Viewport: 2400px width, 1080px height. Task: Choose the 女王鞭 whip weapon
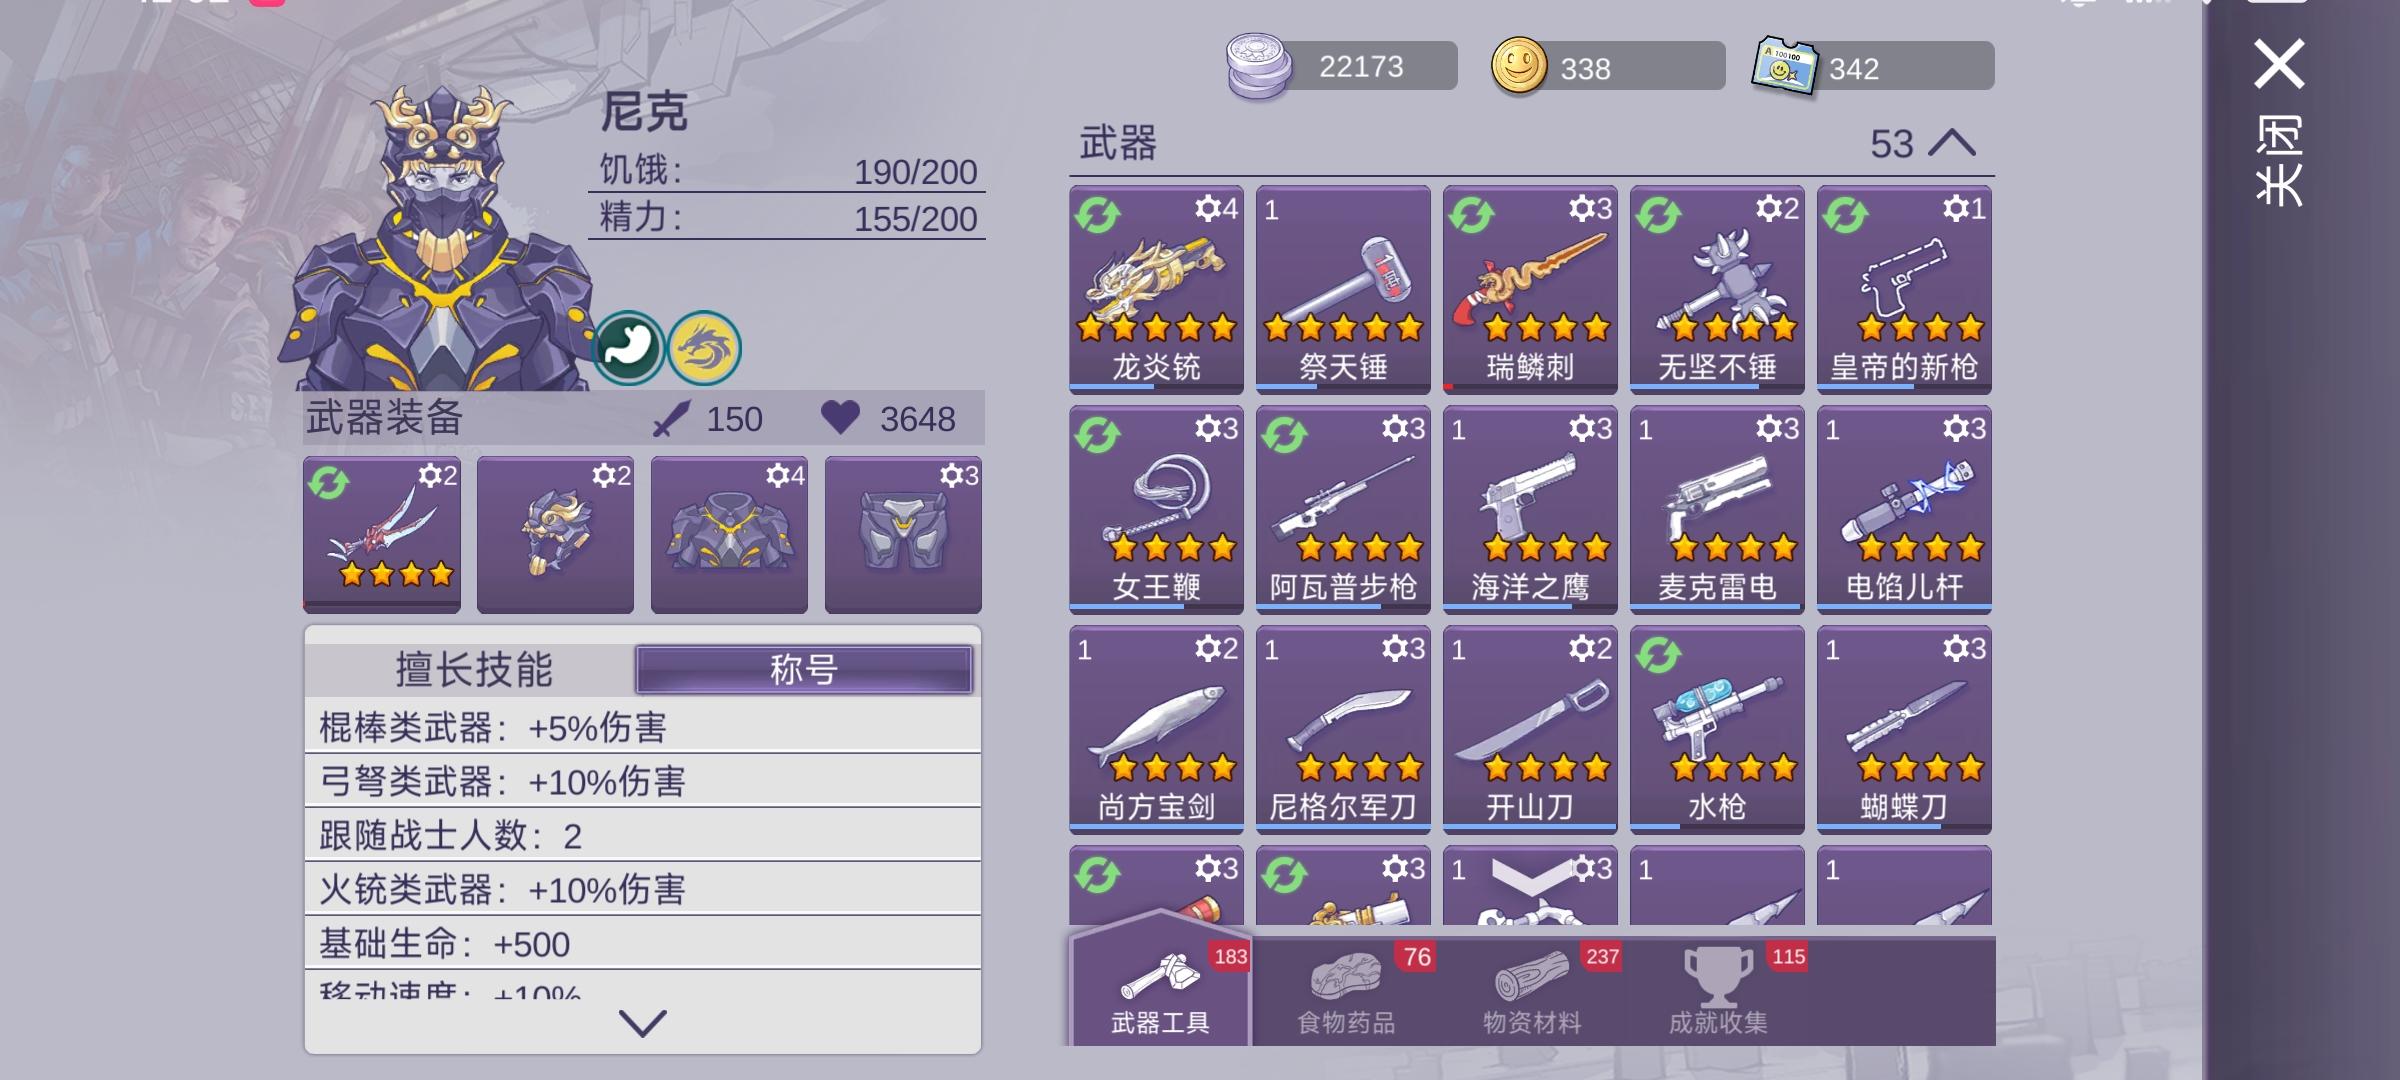(1156, 509)
